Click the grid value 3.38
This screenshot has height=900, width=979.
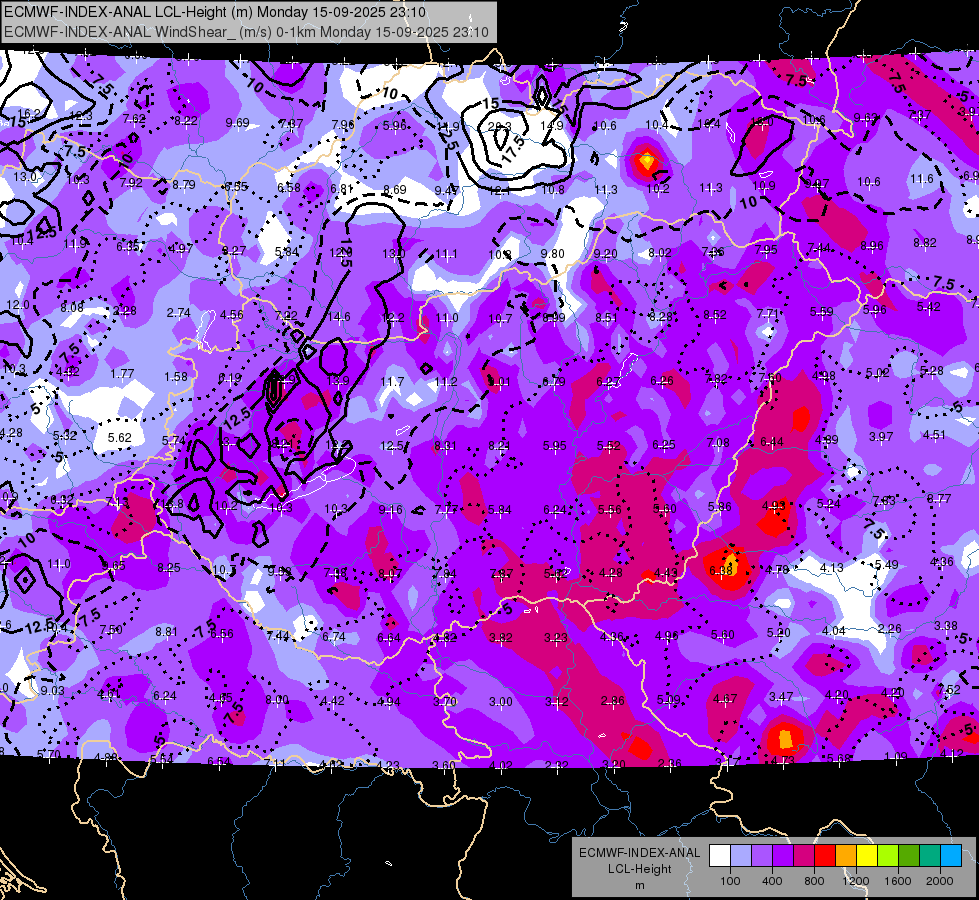[x=945, y=625]
